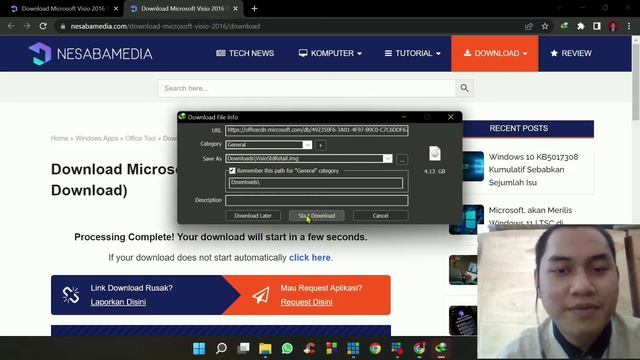Image resolution: width=640 pixels, height=360 pixels.
Task: Click into the URL field in dialog
Action: 316,130
